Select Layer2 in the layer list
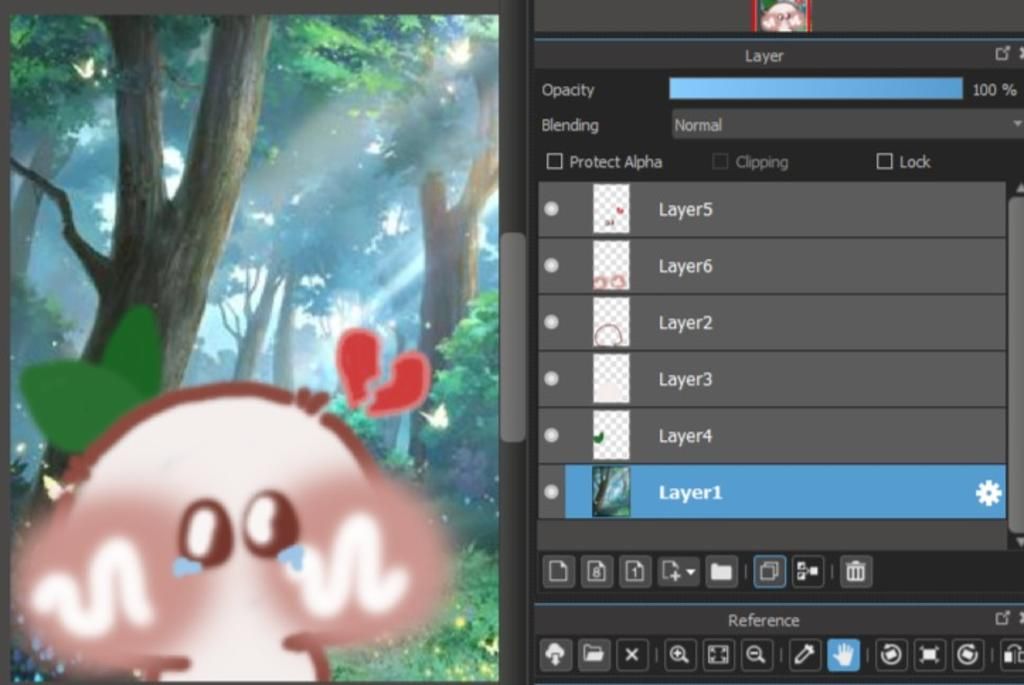1024x685 pixels. (772, 323)
